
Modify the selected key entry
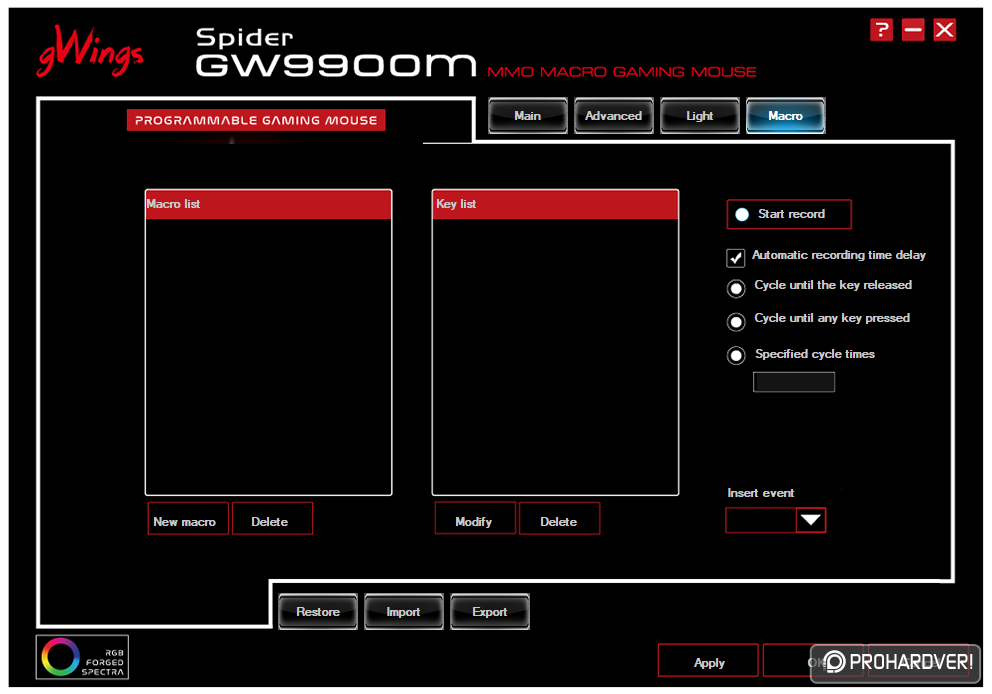tap(475, 518)
